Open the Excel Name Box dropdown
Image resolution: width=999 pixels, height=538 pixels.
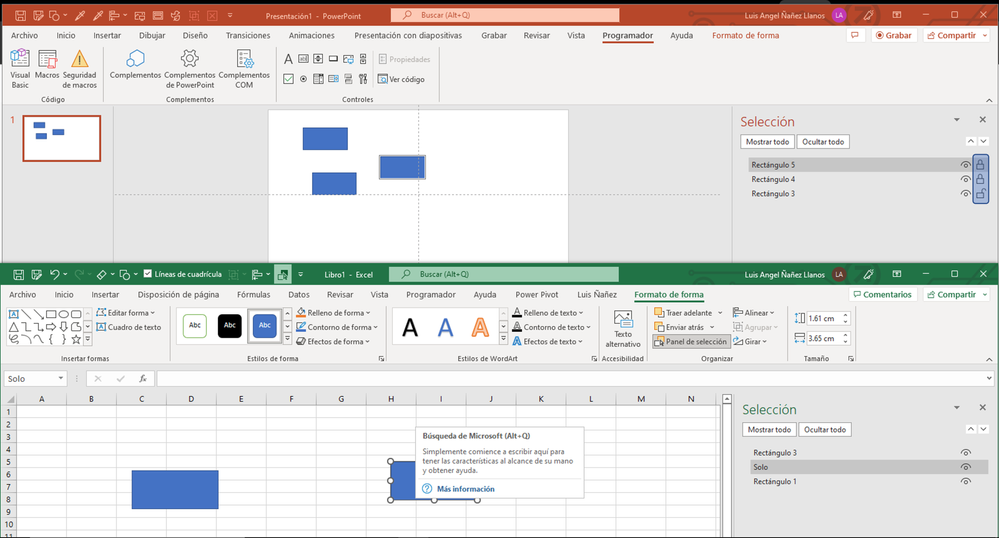[x=61, y=379]
